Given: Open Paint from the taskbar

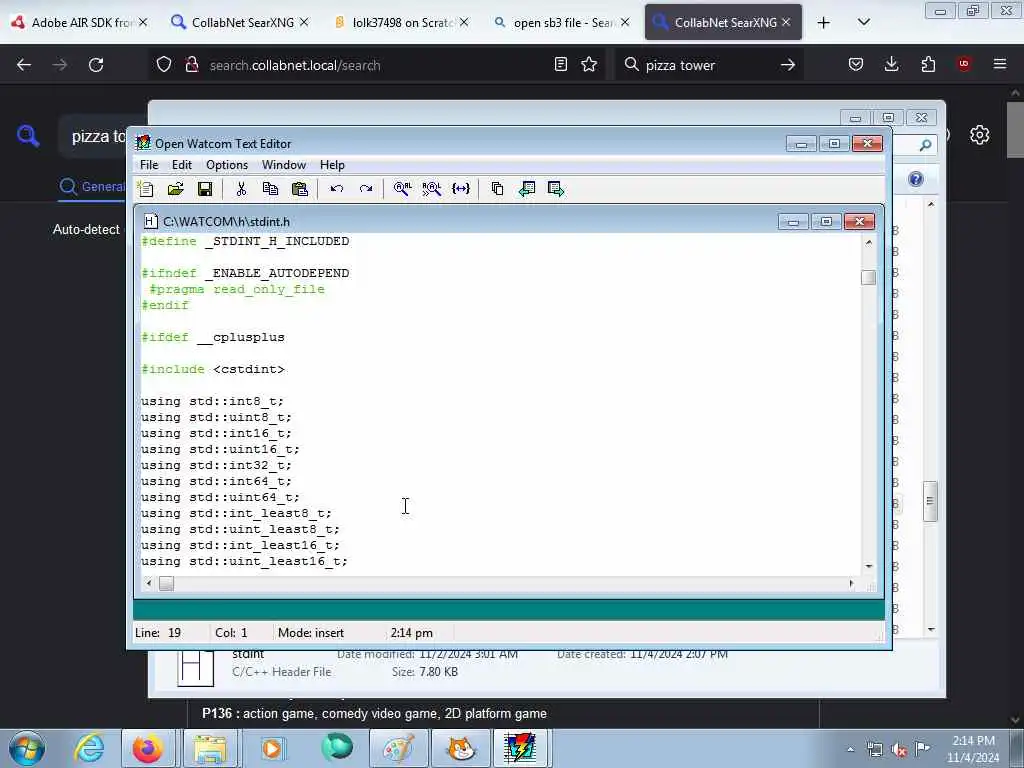Looking at the screenshot, I should point(398,748).
